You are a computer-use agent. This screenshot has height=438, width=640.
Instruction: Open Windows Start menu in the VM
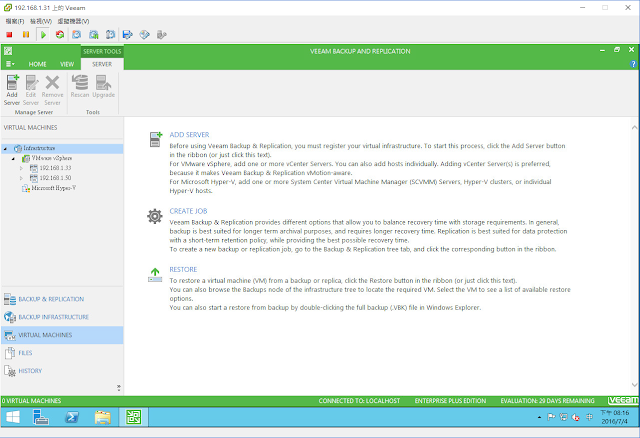tap(13, 417)
